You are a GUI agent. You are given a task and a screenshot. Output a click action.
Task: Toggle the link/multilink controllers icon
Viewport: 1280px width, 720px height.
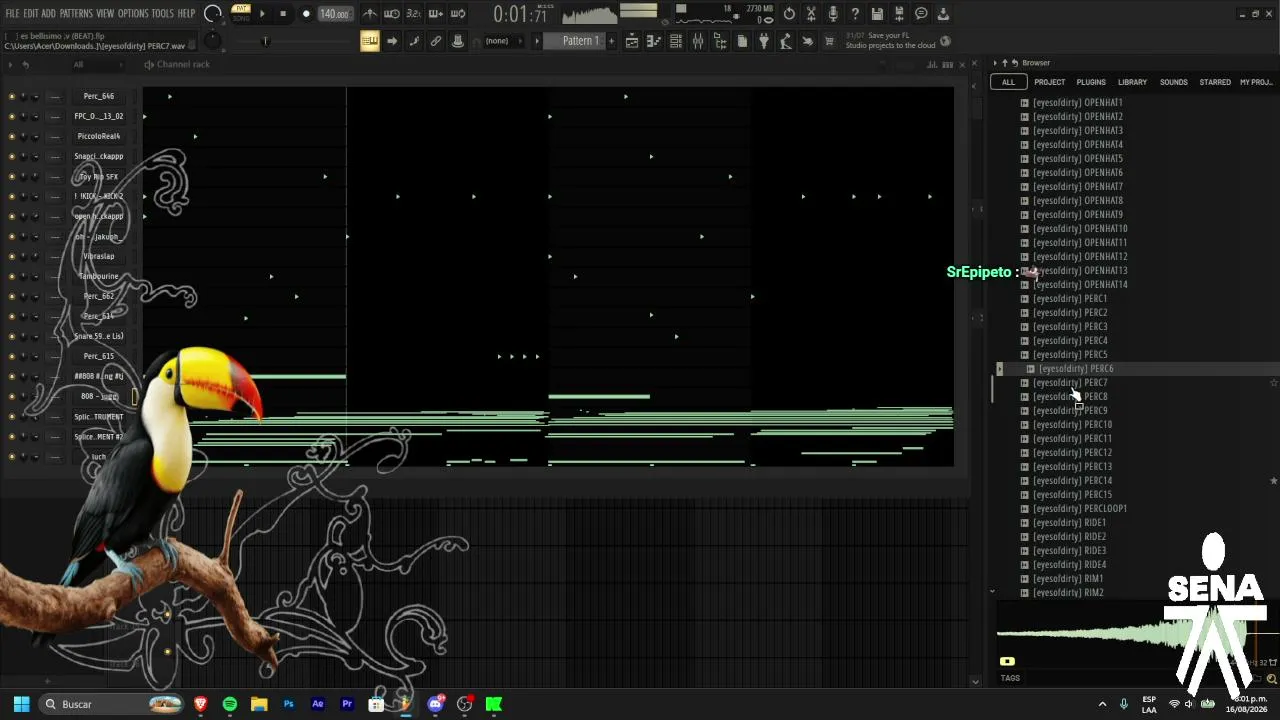click(436, 41)
